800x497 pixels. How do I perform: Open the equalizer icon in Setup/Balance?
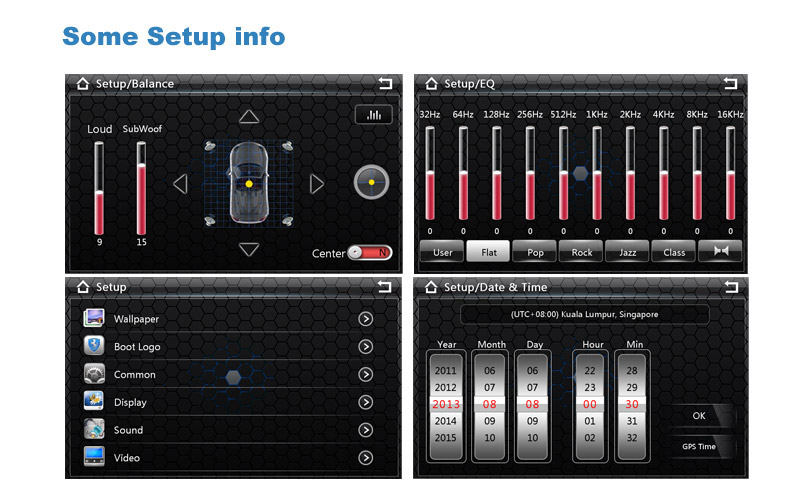(373, 115)
